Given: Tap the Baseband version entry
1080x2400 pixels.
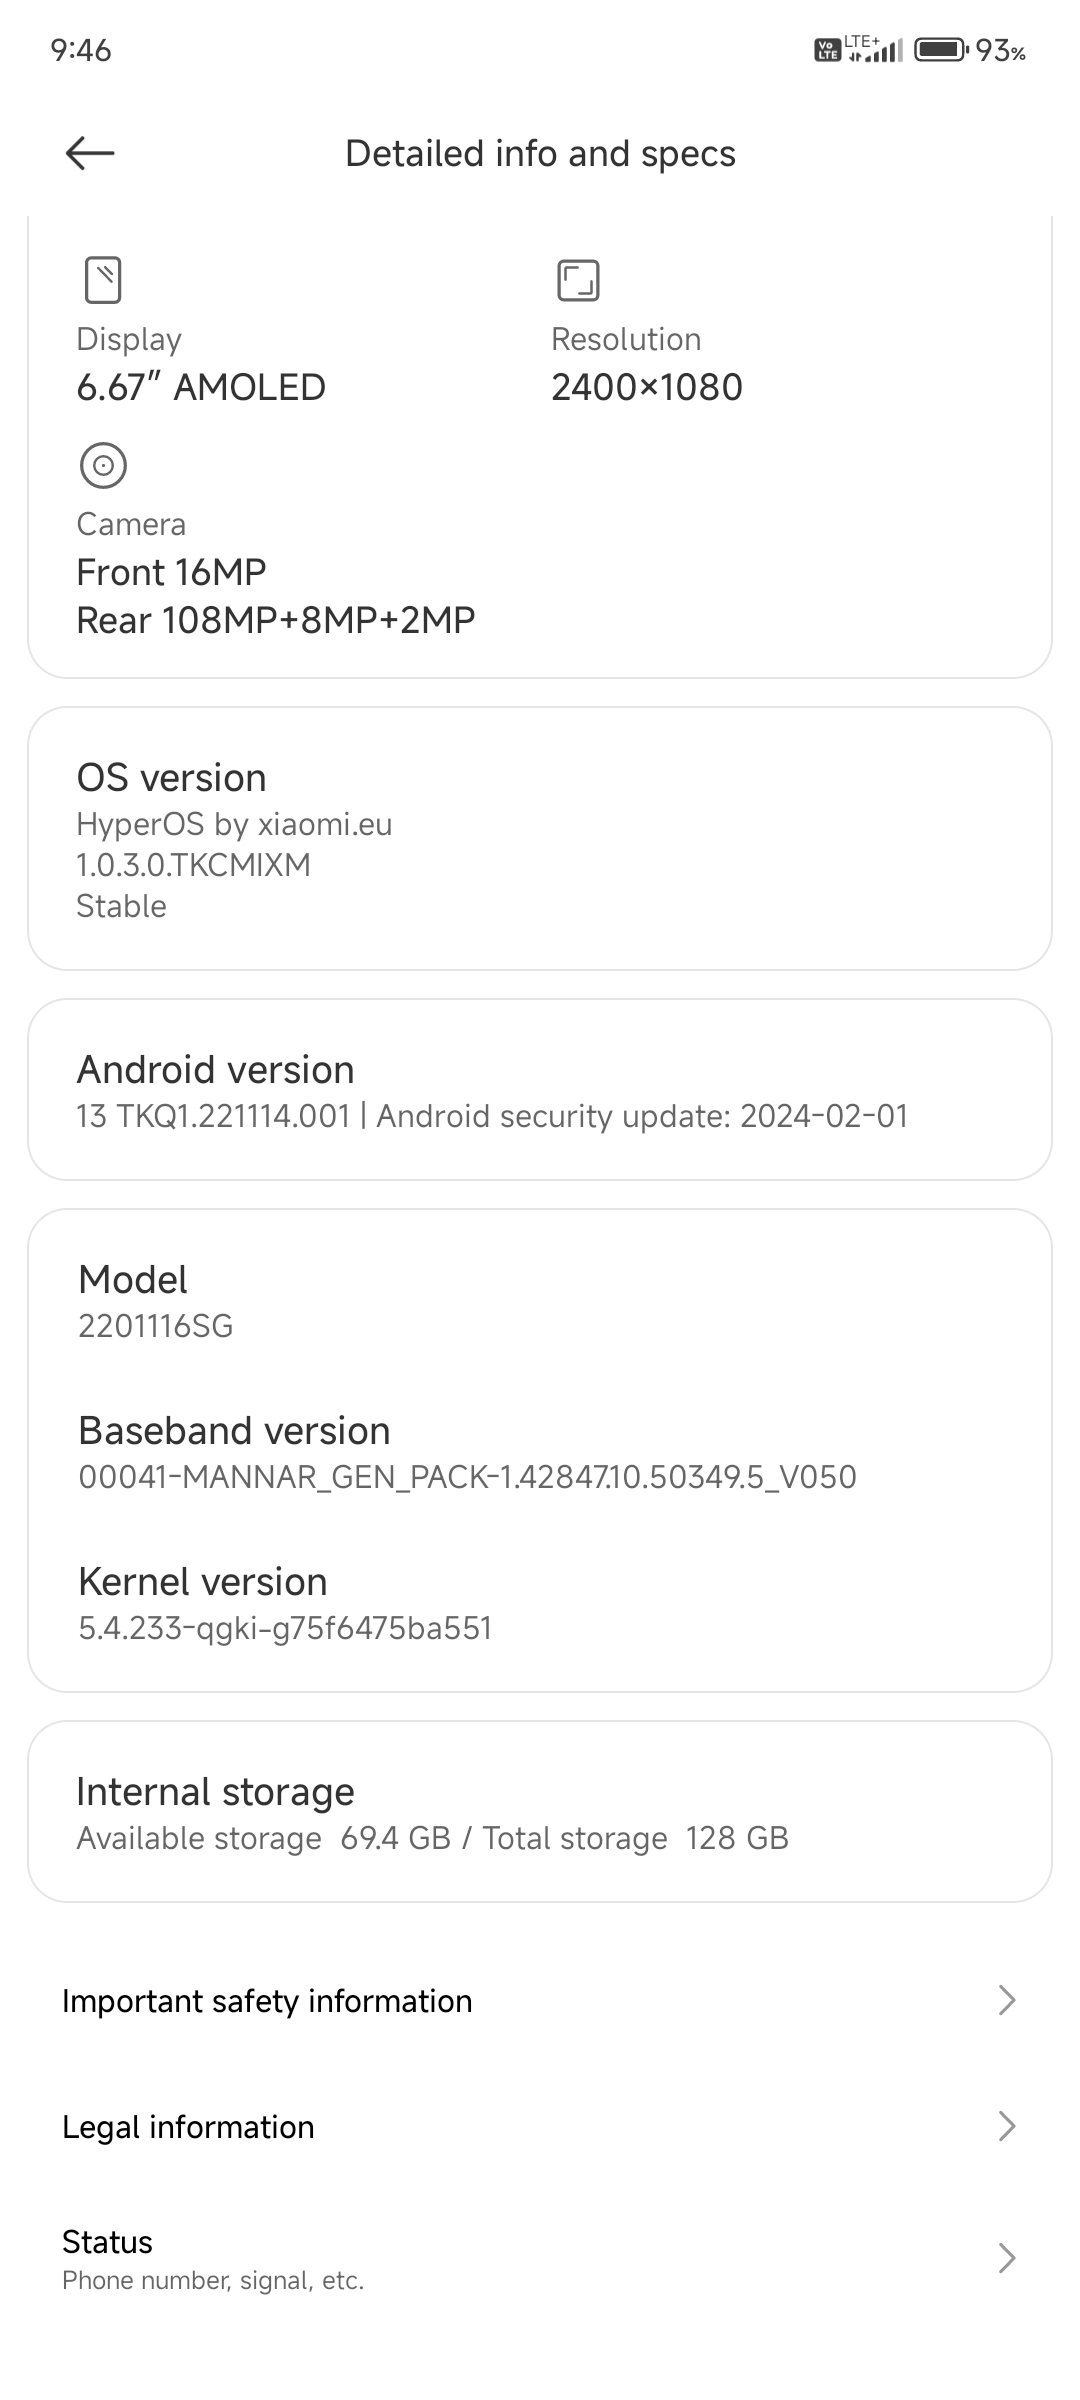Looking at the screenshot, I should point(540,1452).
